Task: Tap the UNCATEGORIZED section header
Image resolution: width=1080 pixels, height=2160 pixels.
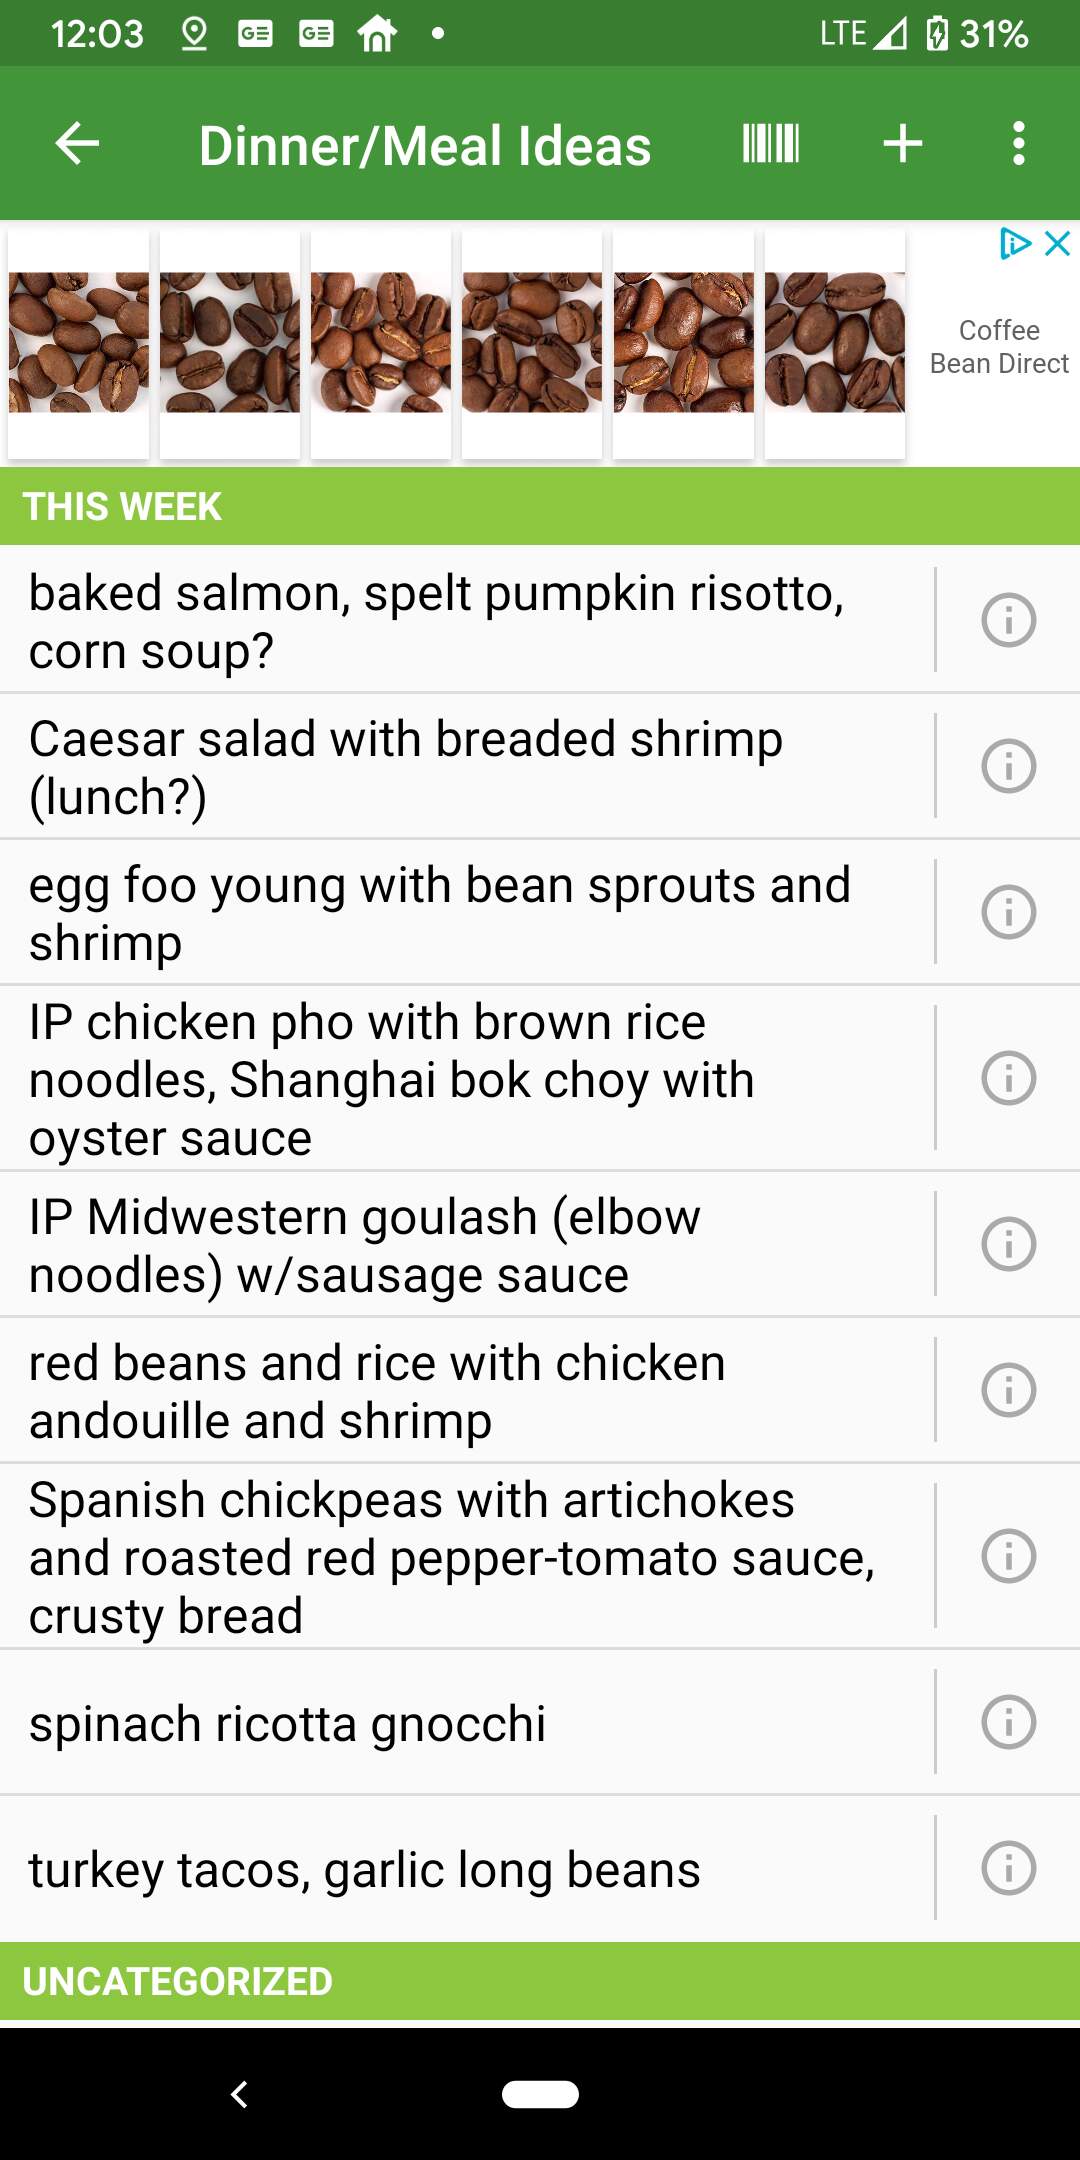Action: click(x=540, y=1981)
